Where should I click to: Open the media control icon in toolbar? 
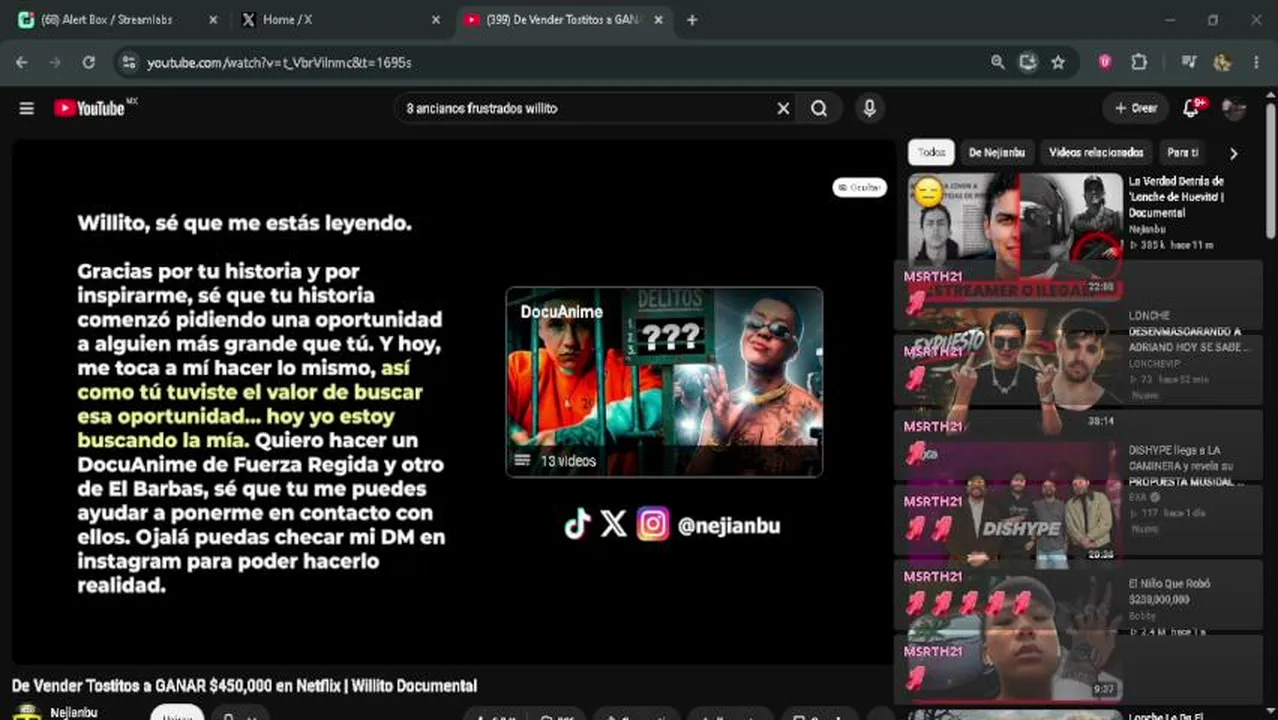(1188, 62)
